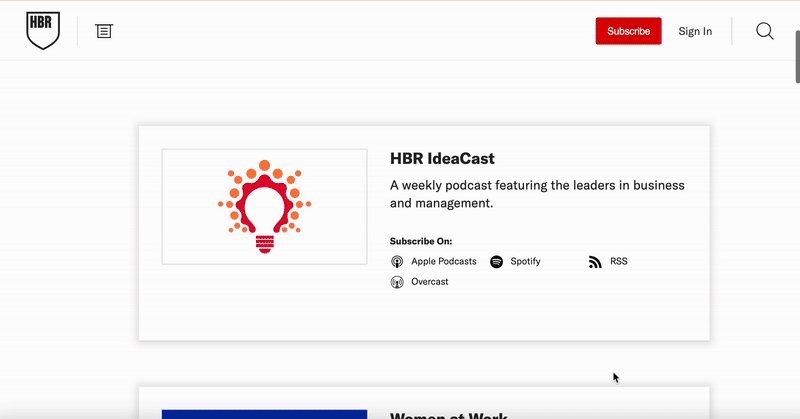Viewport: 800px width, 419px height.
Task: Click the "Subscribe On:" label
Action: [421, 241]
